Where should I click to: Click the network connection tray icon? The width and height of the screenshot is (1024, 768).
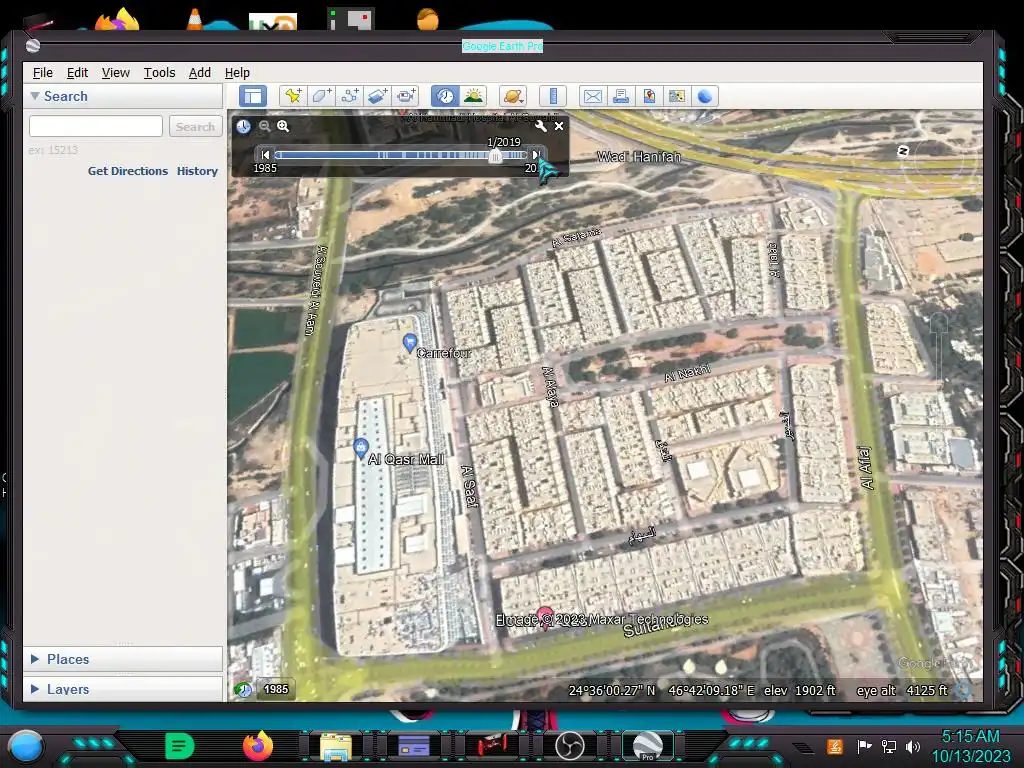(889, 746)
